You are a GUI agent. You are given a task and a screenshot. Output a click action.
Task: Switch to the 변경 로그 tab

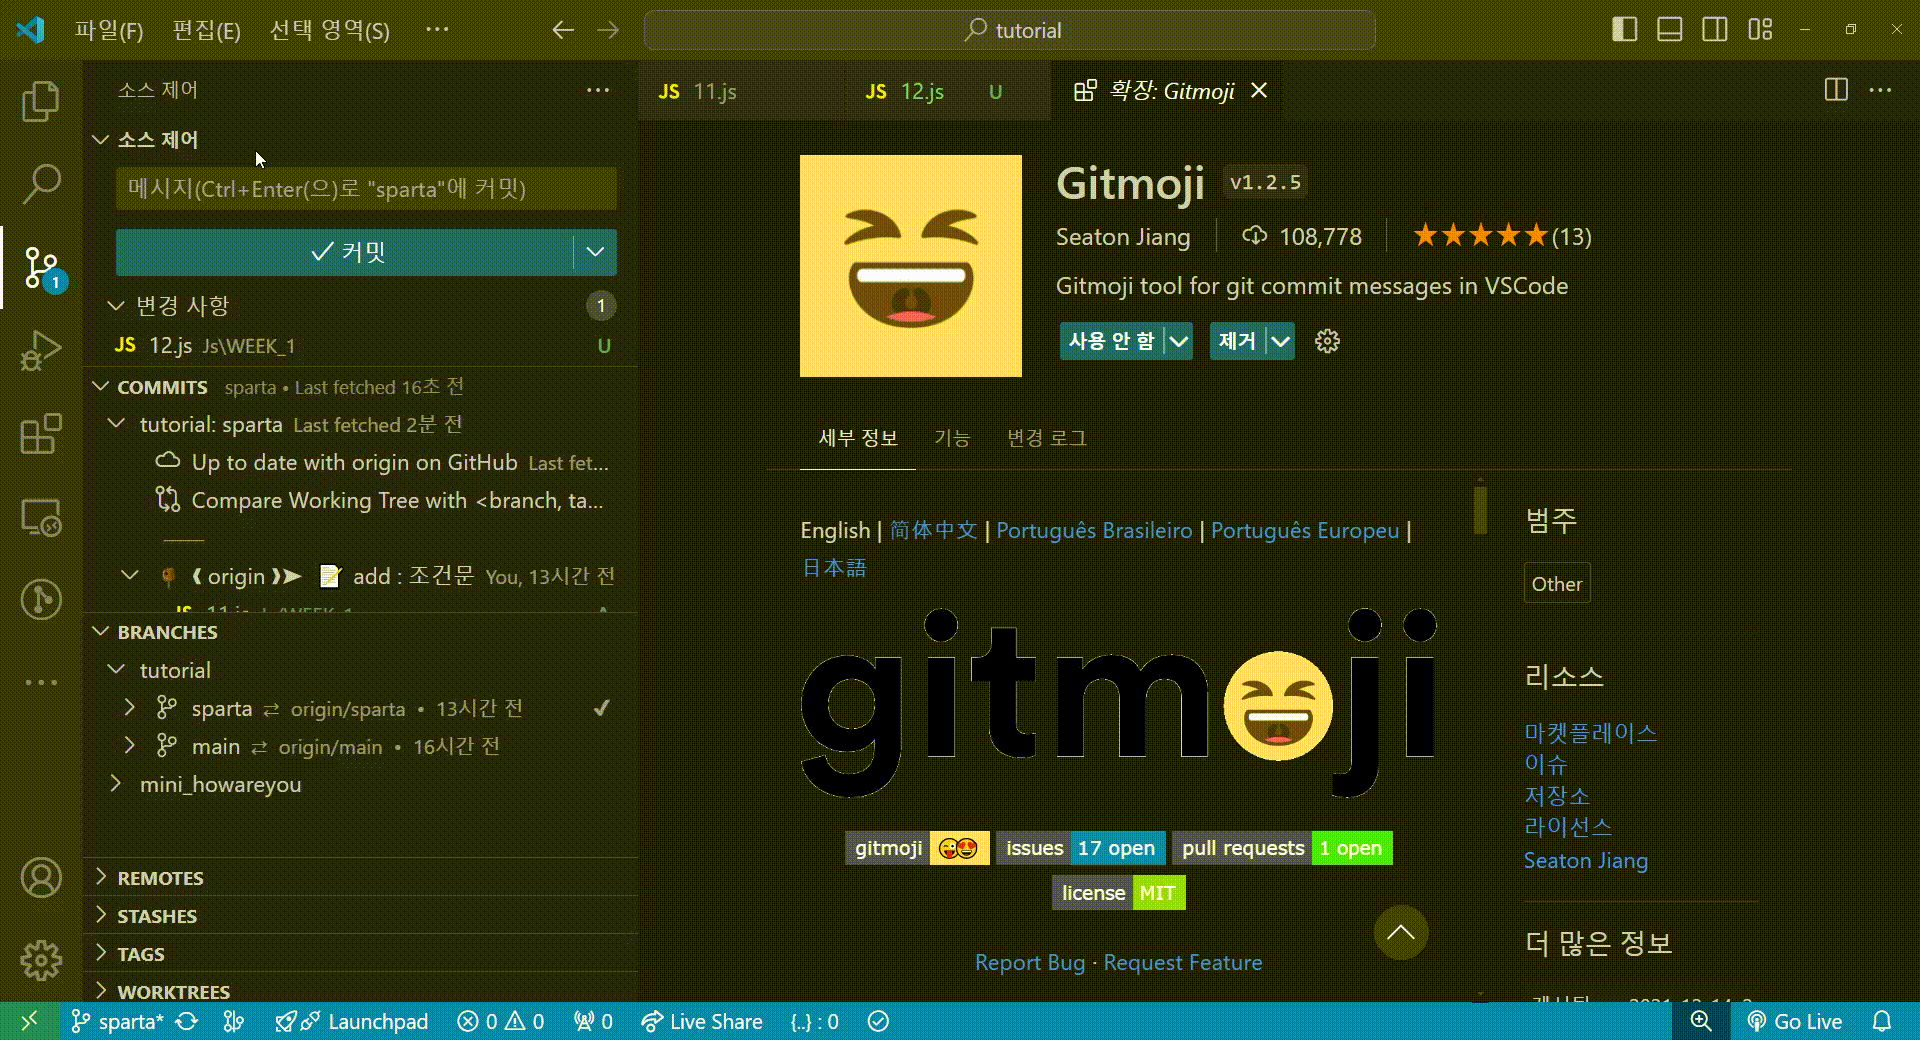pos(1046,438)
